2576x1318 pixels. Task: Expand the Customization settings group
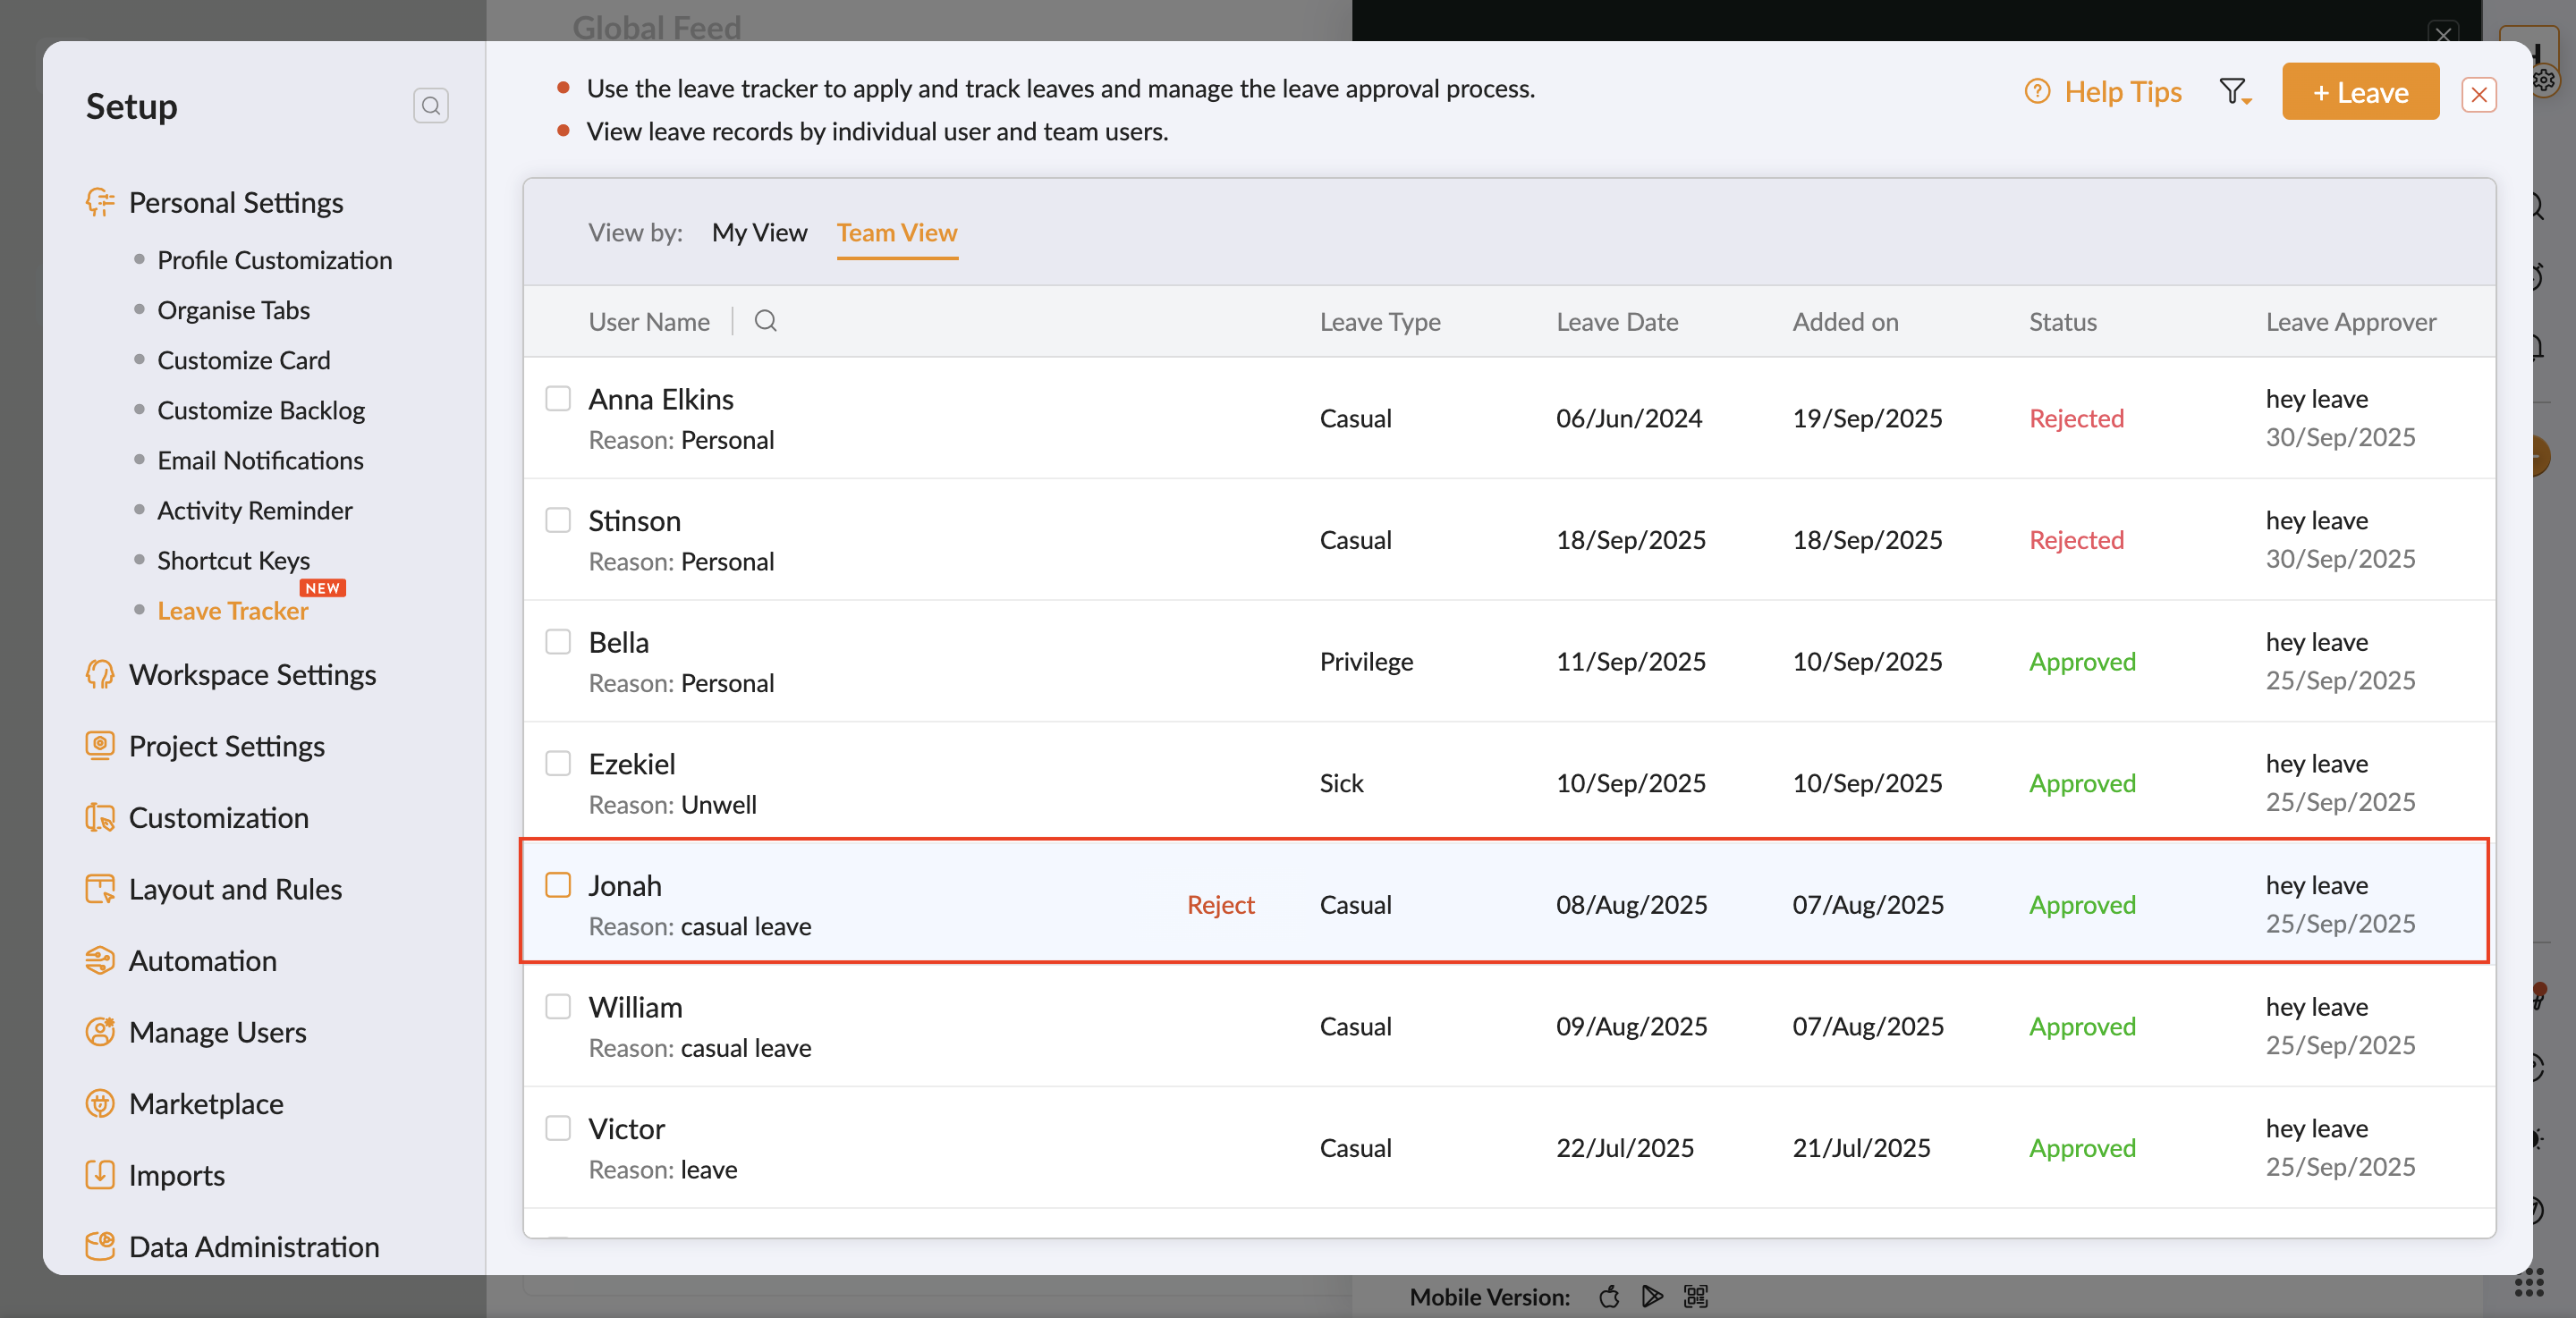pyautogui.click(x=218, y=818)
